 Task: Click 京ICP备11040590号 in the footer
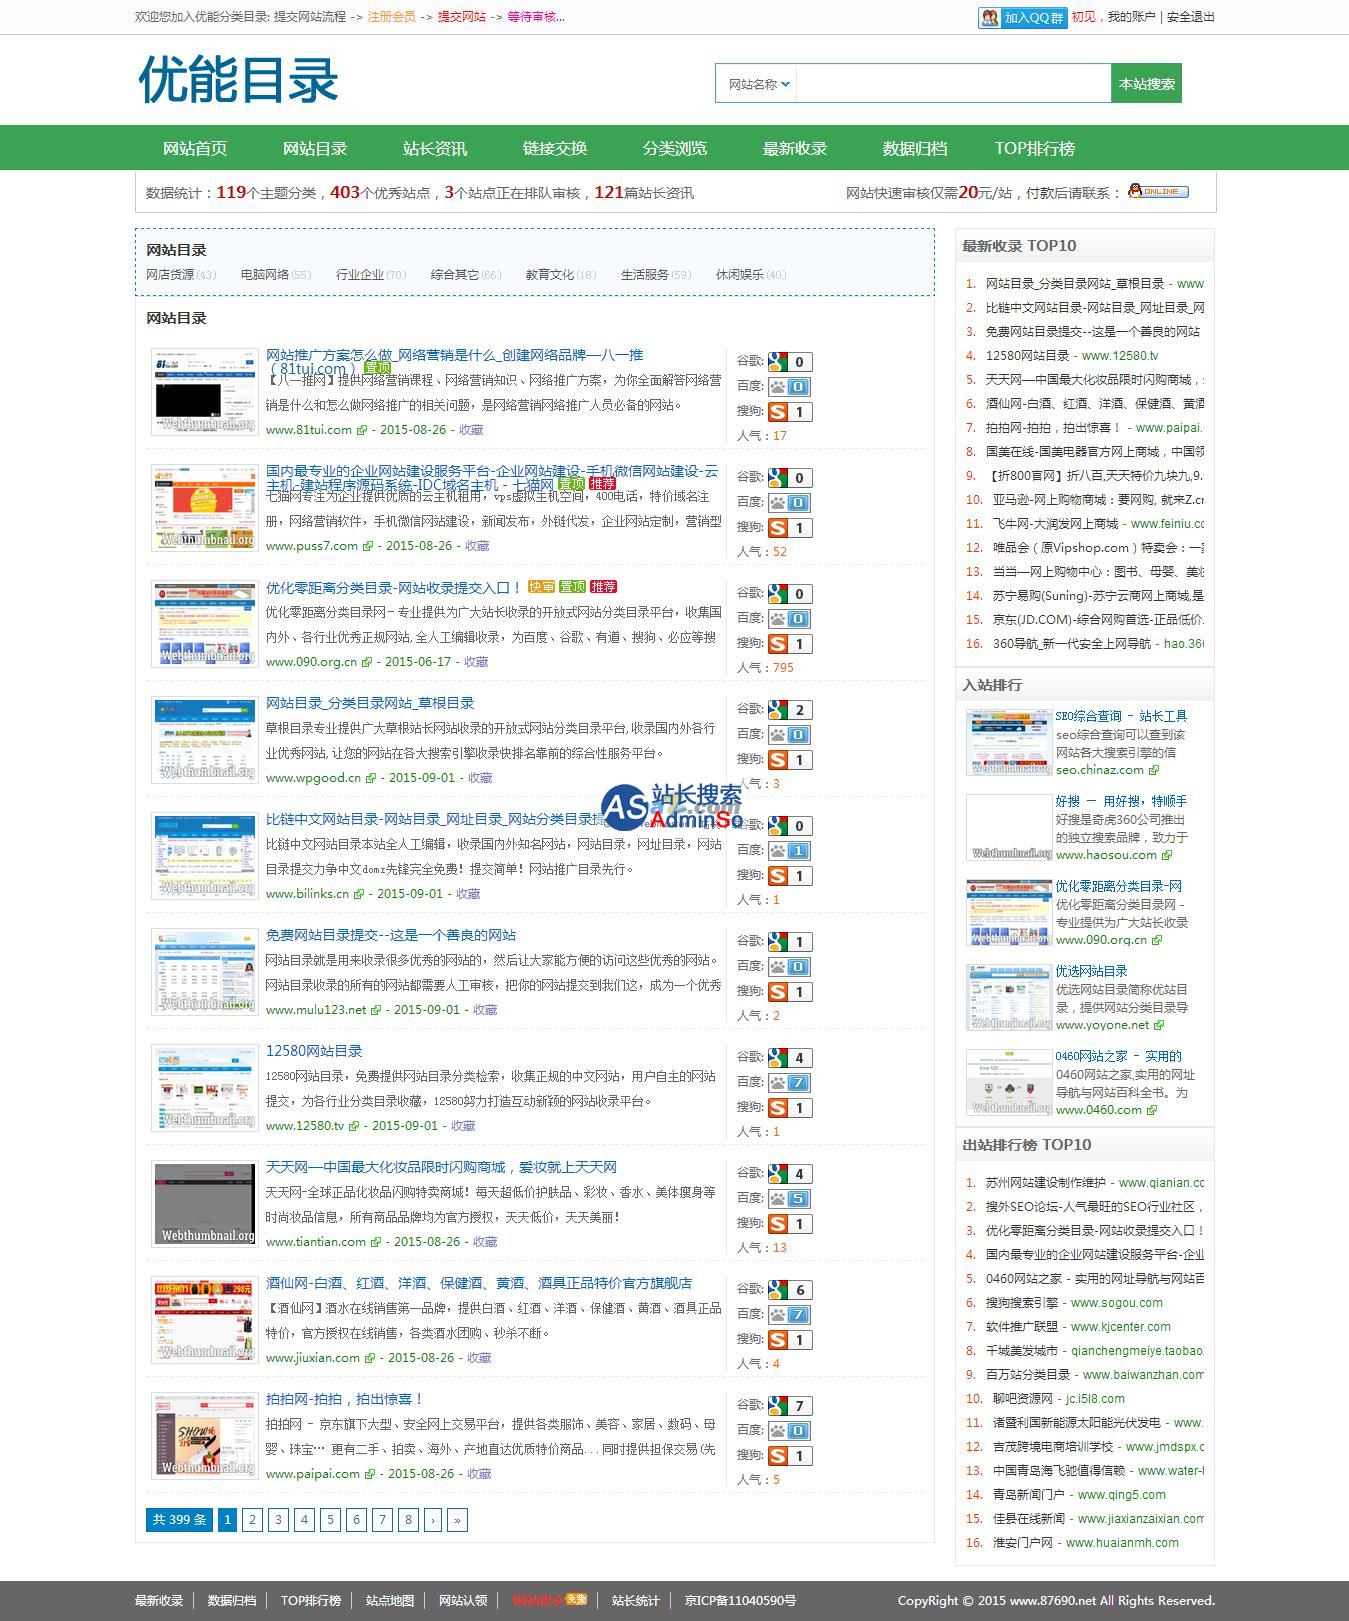tap(740, 1601)
